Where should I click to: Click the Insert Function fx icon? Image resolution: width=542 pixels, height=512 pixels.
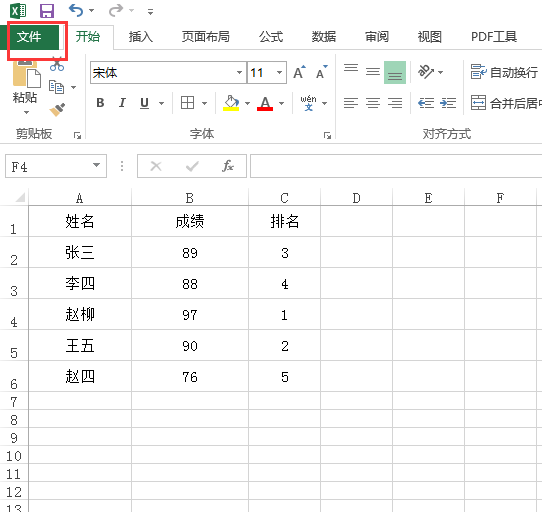tap(228, 166)
